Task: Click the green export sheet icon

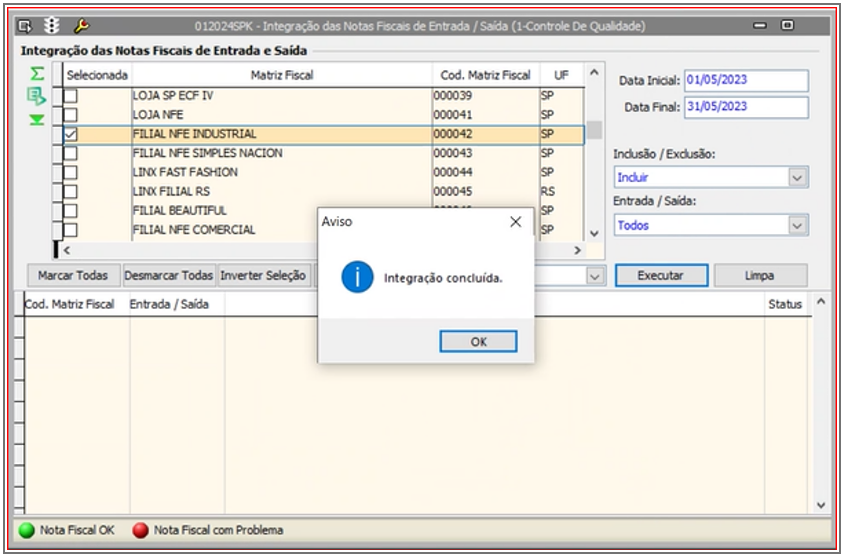Action: pyautogui.click(x=36, y=97)
